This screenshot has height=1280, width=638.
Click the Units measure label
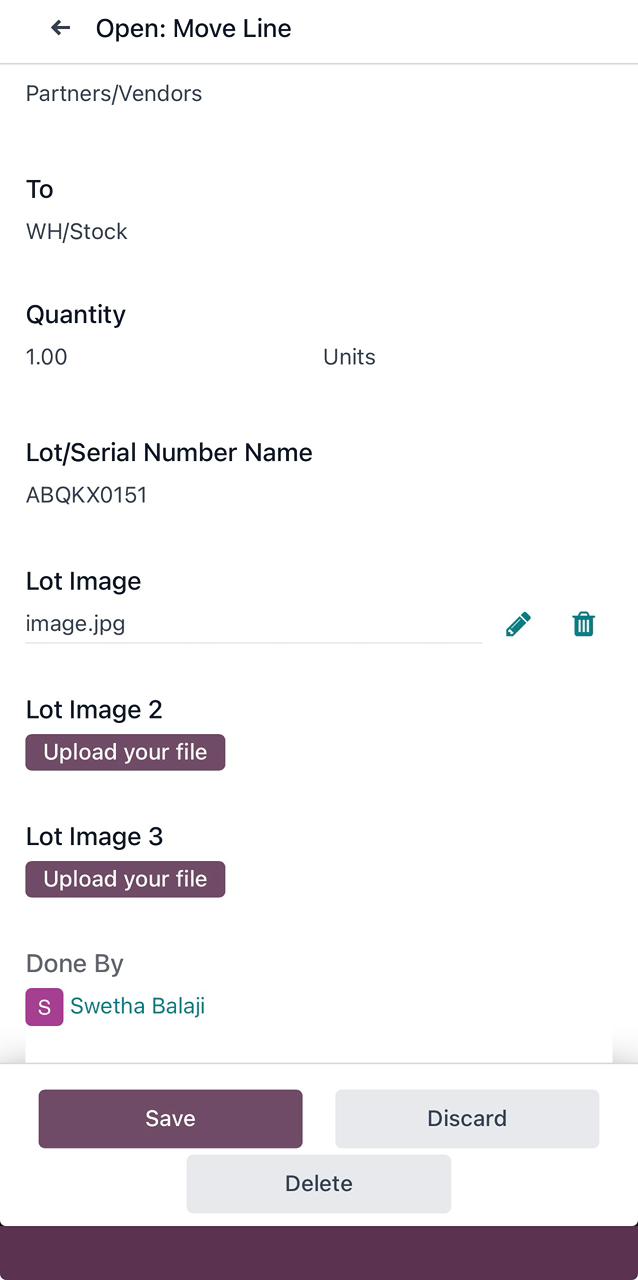click(349, 357)
